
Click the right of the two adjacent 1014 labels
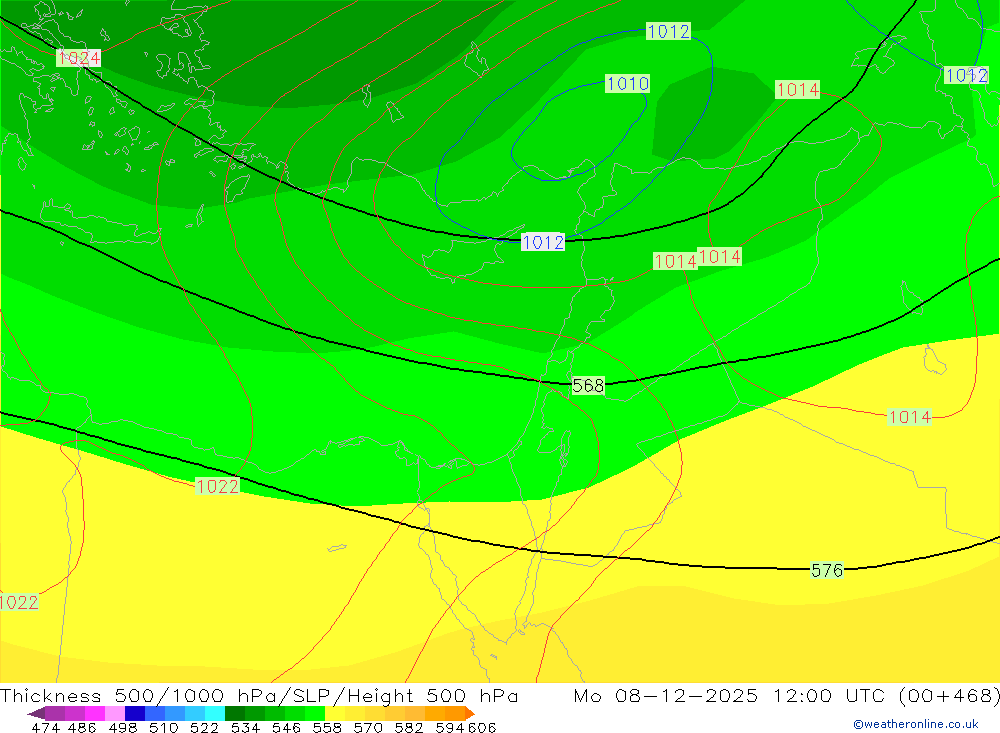pyautogui.click(x=719, y=256)
